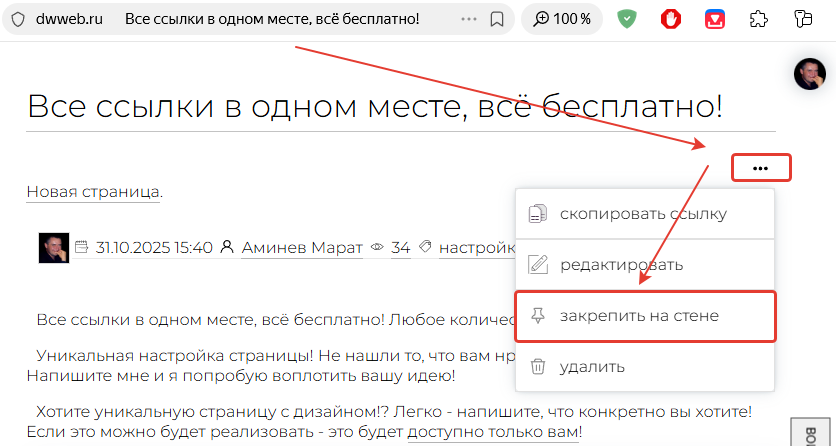Click the site security shield icon
Image resolution: width=836 pixels, height=446 pixels.
[18, 20]
